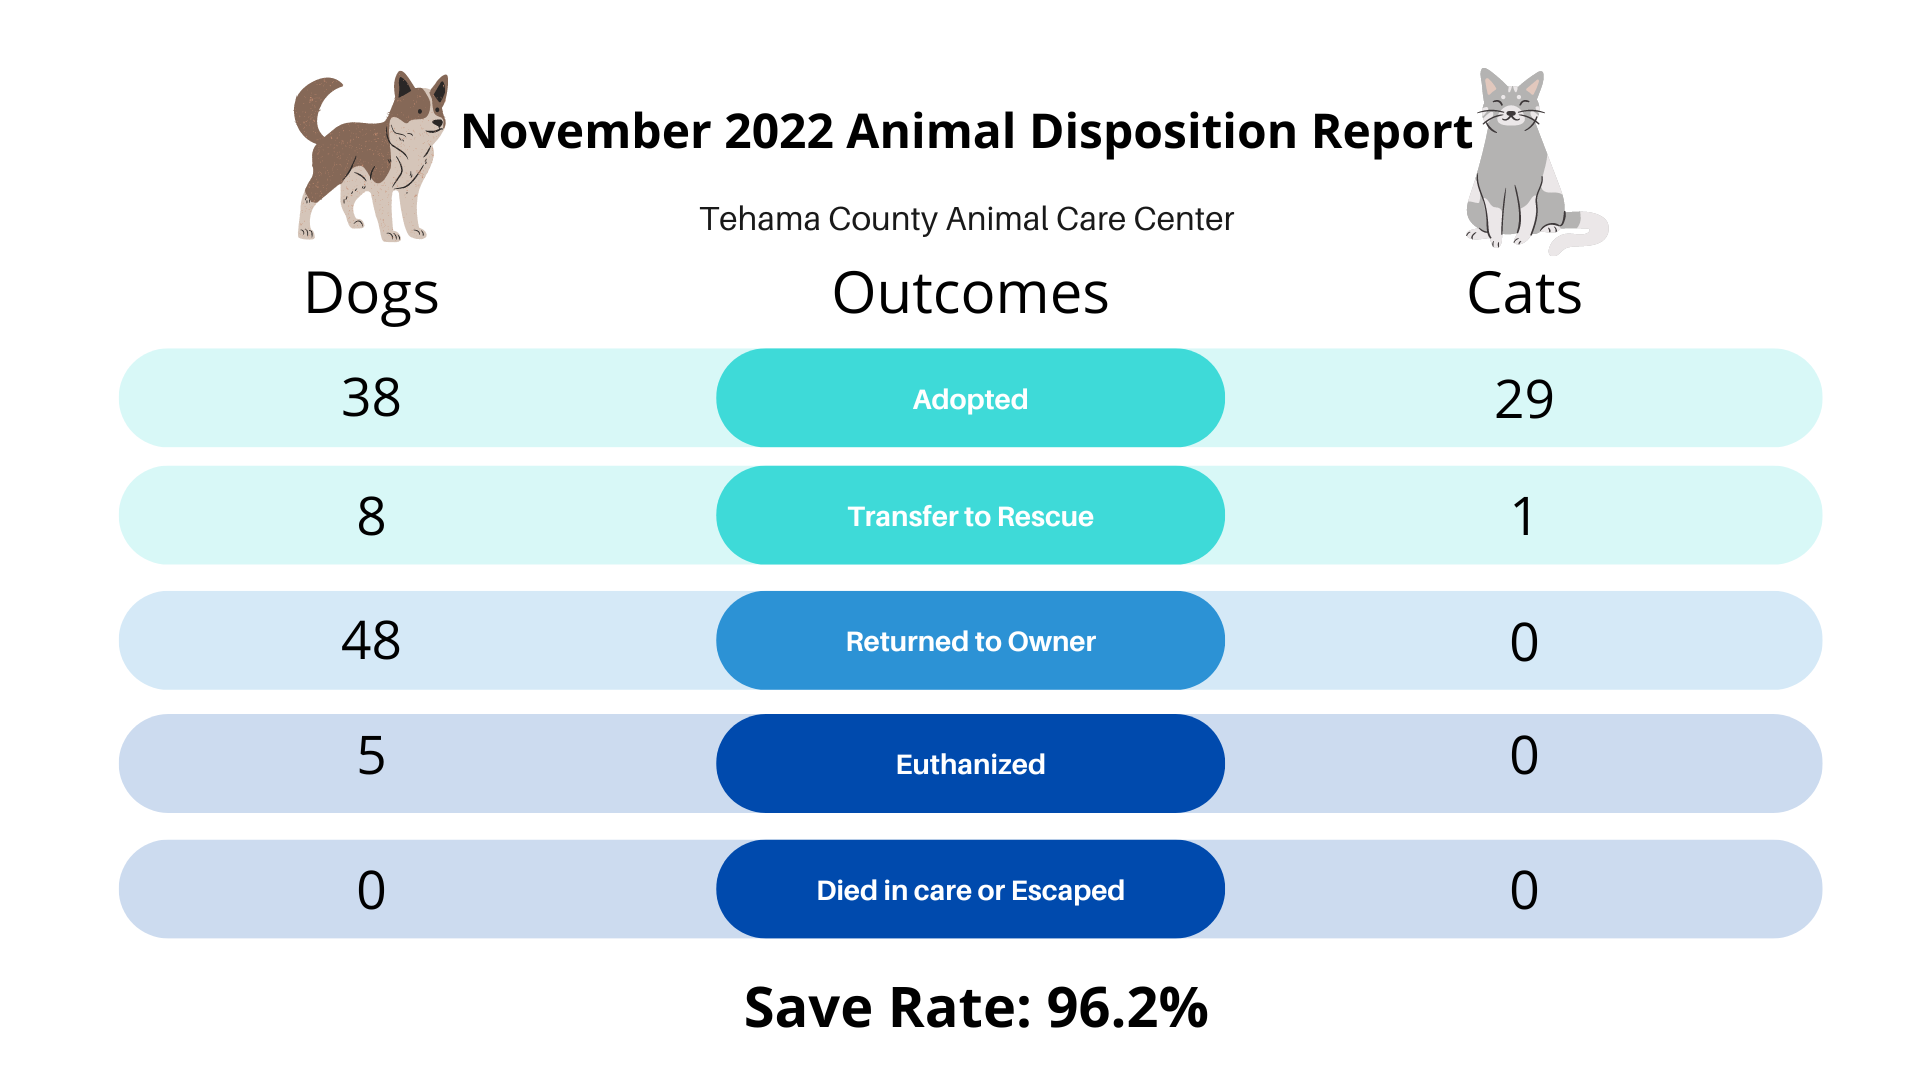
Task: Click the dog illustration
Action: 370,157
